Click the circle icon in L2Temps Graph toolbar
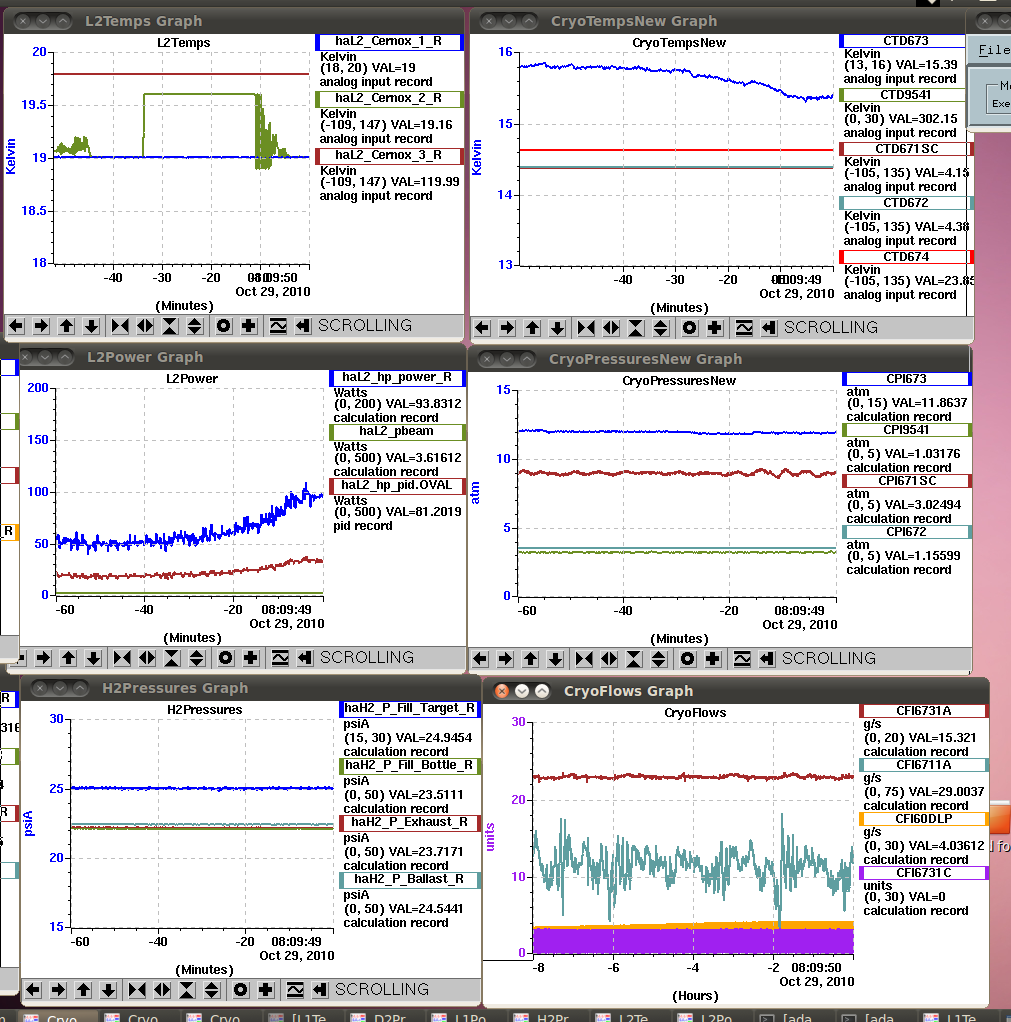The height and width of the screenshot is (1022, 1011). click(224, 326)
